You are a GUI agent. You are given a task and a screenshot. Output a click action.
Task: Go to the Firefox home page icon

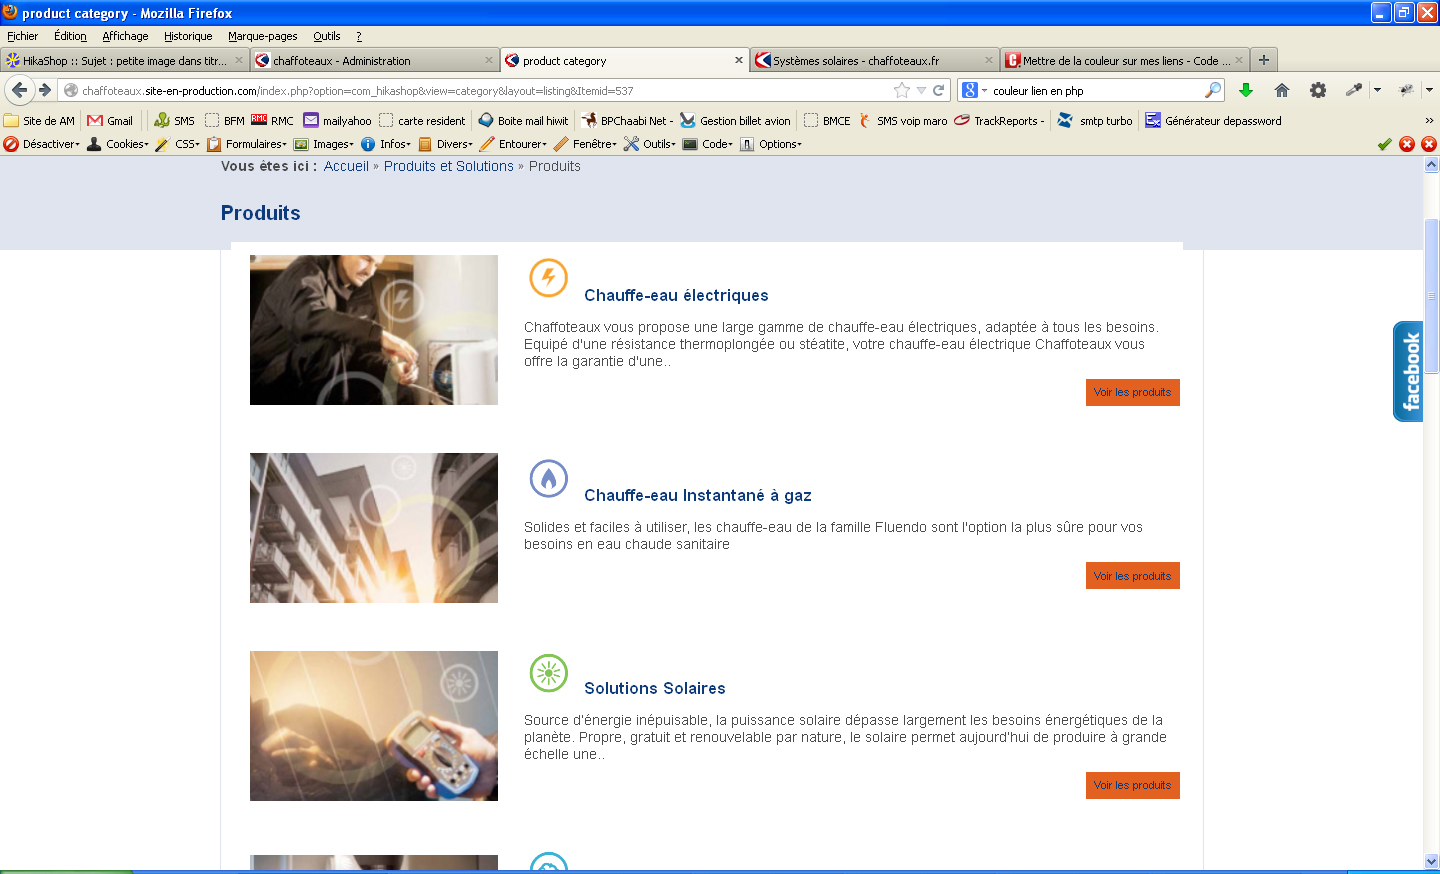1282,90
